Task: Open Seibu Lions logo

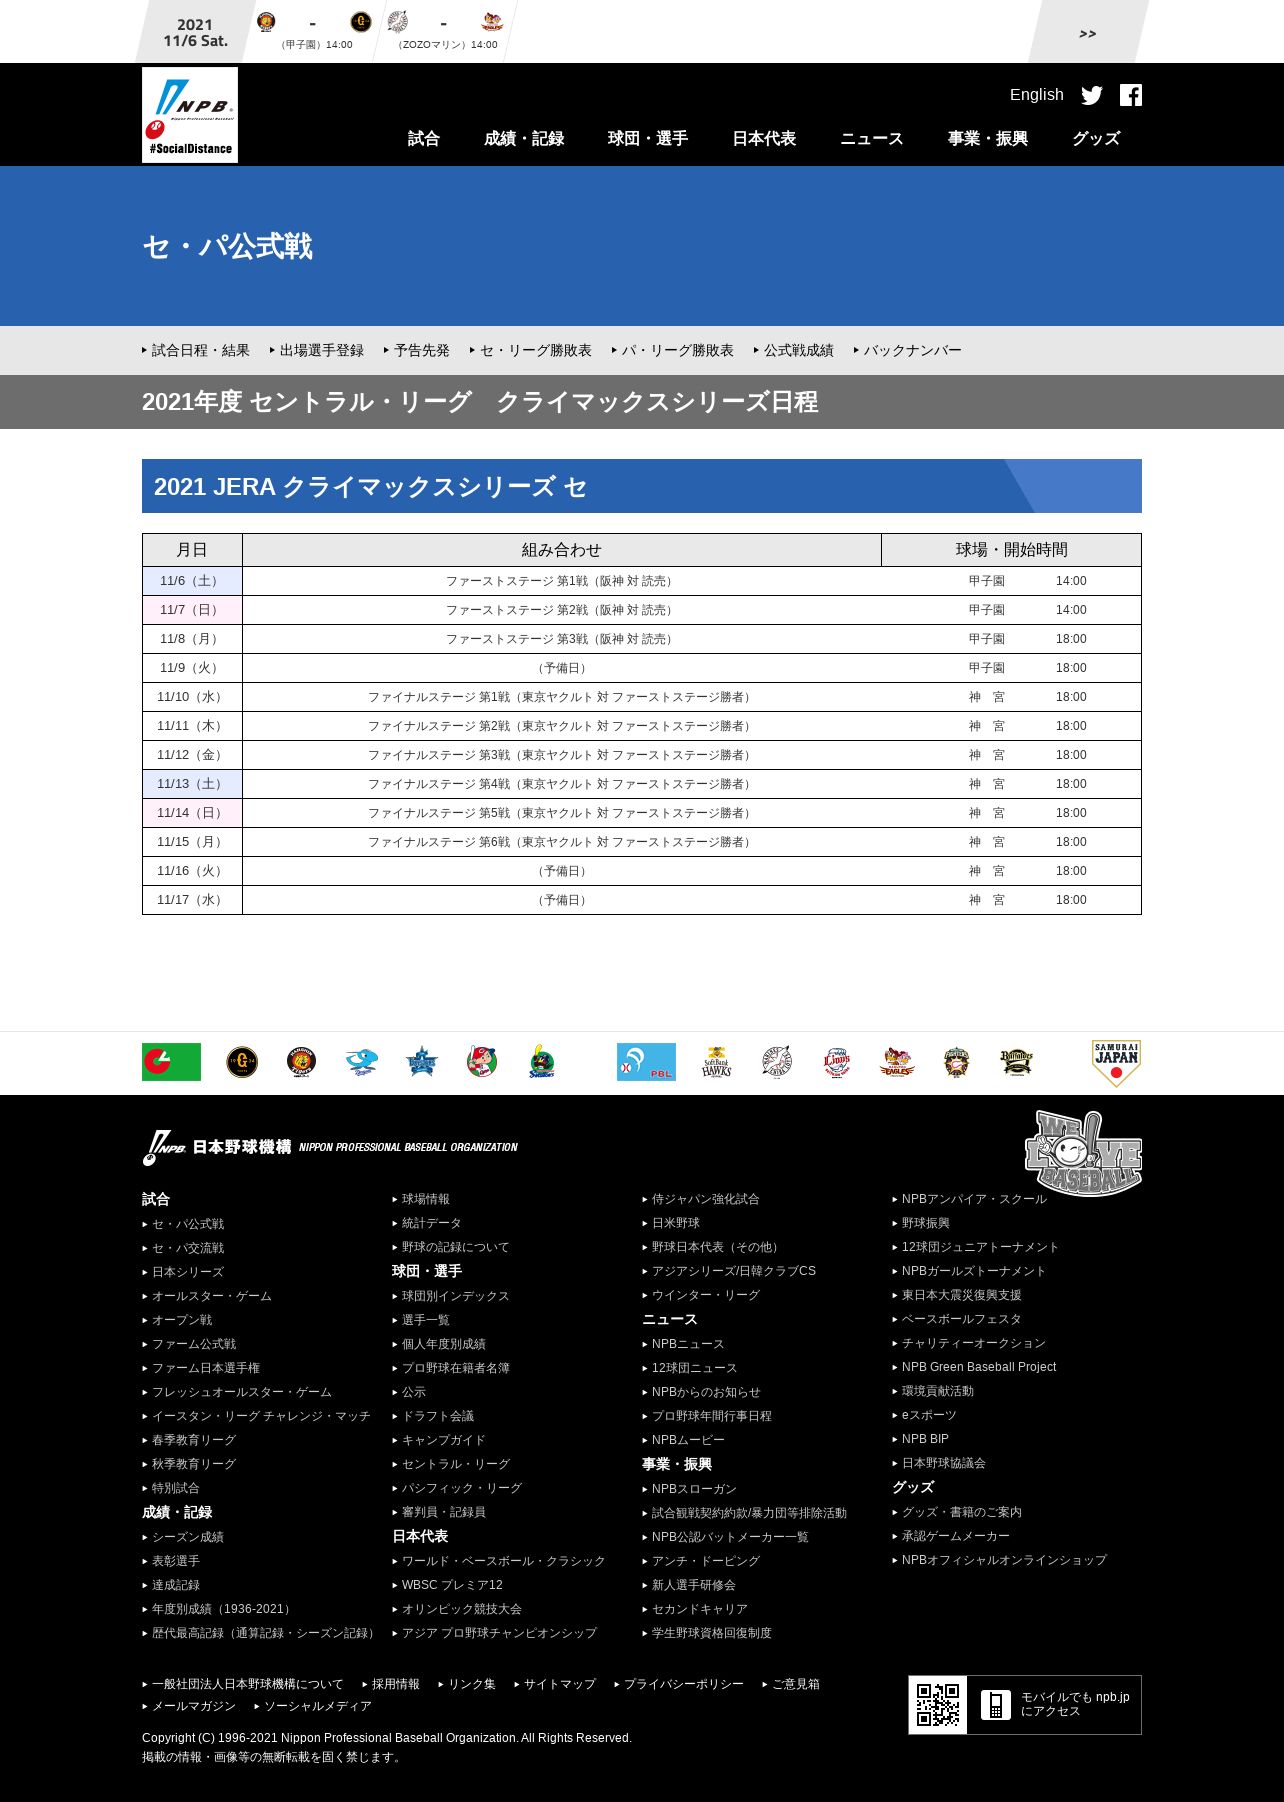Action: [837, 1062]
